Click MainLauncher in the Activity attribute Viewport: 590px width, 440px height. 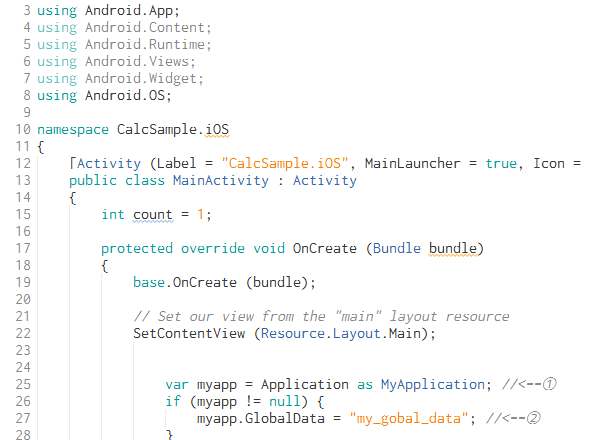coord(412,163)
